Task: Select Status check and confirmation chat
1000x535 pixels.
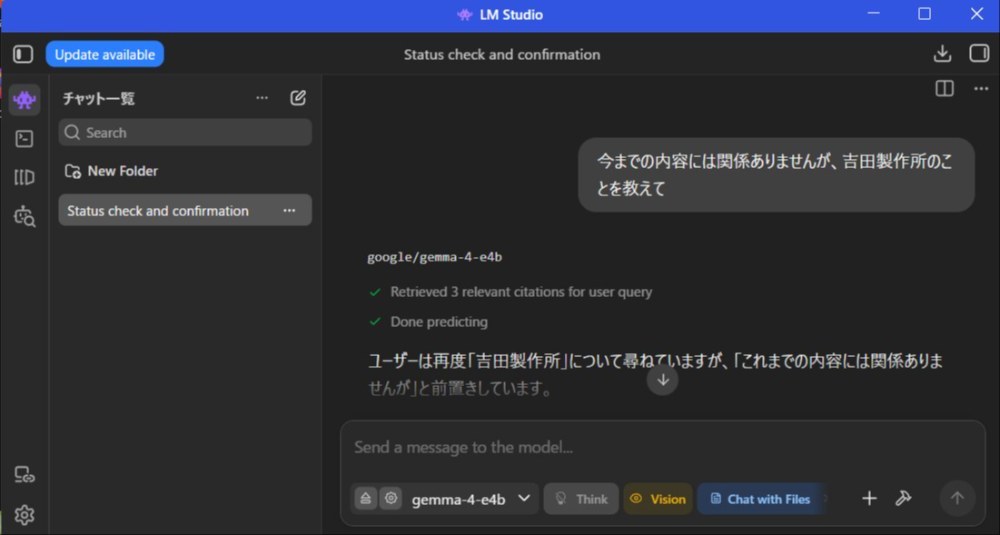Action: [x=185, y=210]
